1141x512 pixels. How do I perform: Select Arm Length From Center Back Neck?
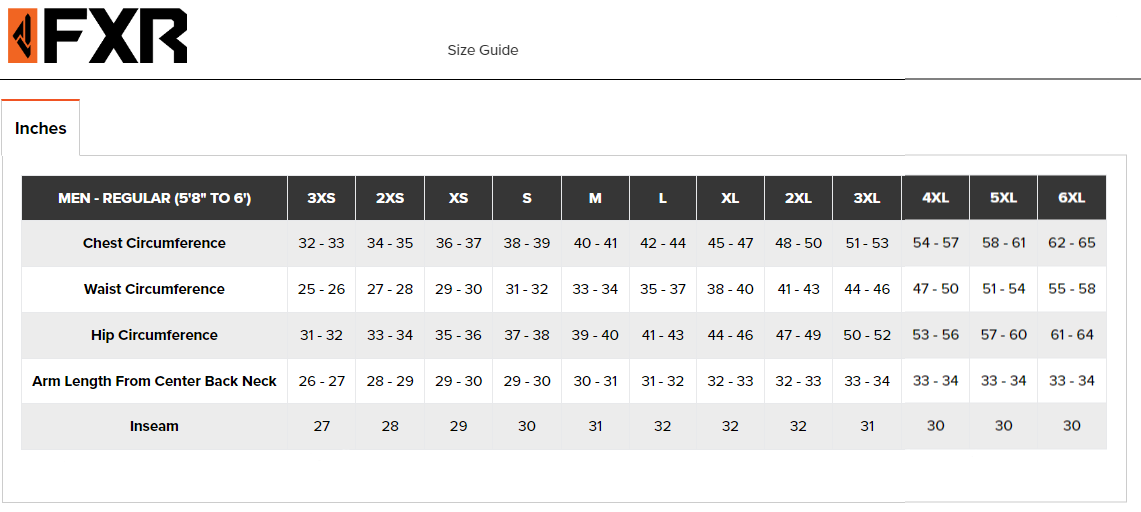154,381
